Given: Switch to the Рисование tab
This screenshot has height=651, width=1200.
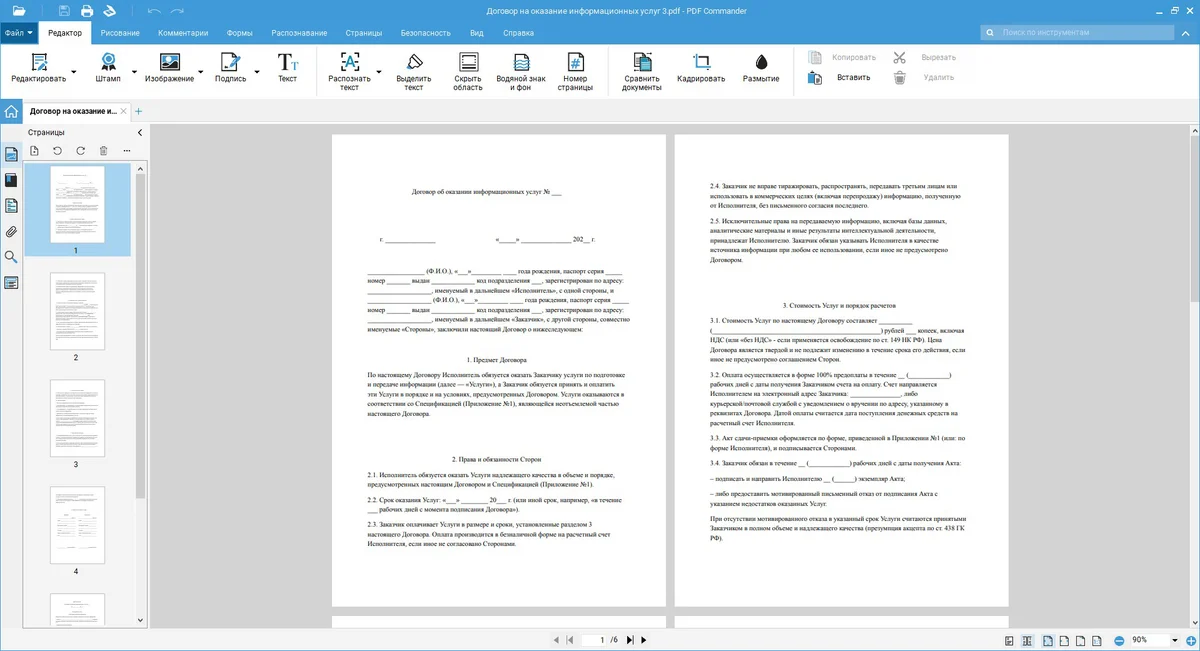Looking at the screenshot, I should [120, 33].
